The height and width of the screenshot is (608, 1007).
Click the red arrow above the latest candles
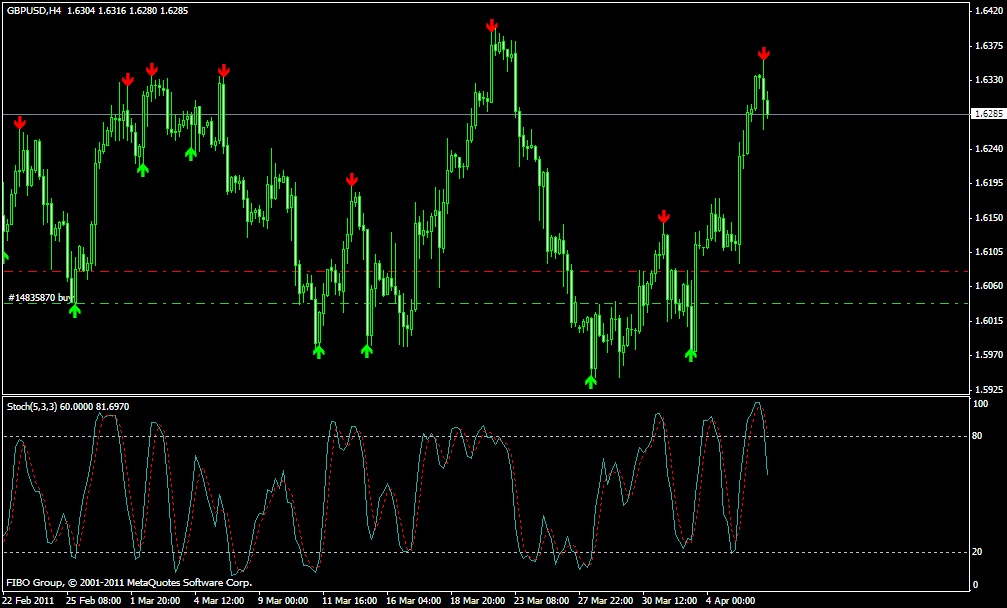(763, 54)
